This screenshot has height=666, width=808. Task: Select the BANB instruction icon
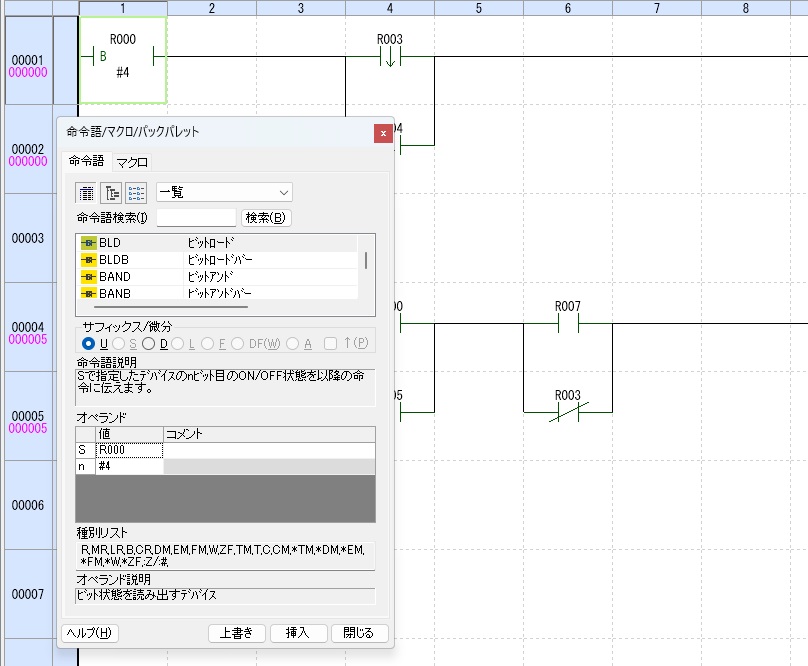[x=88, y=294]
